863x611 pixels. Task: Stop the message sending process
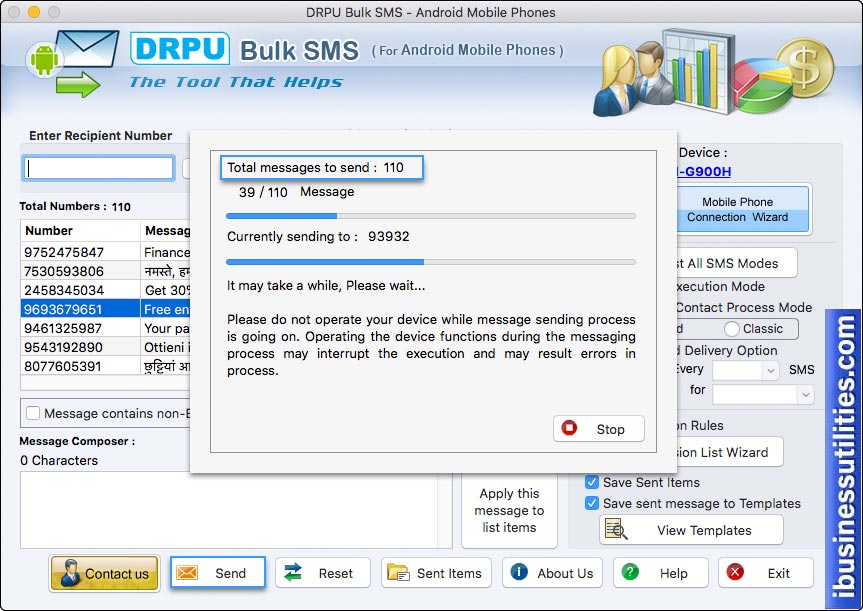click(x=599, y=428)
